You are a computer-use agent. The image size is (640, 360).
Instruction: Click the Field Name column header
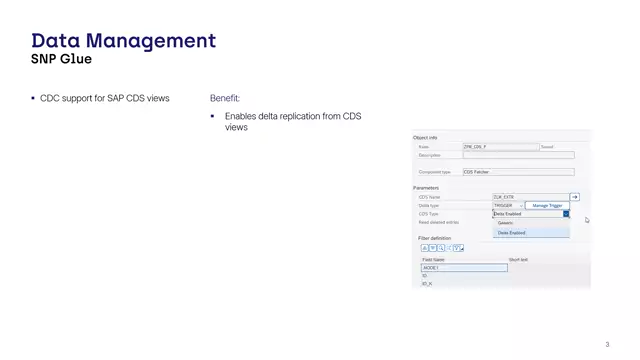[433, 260]
